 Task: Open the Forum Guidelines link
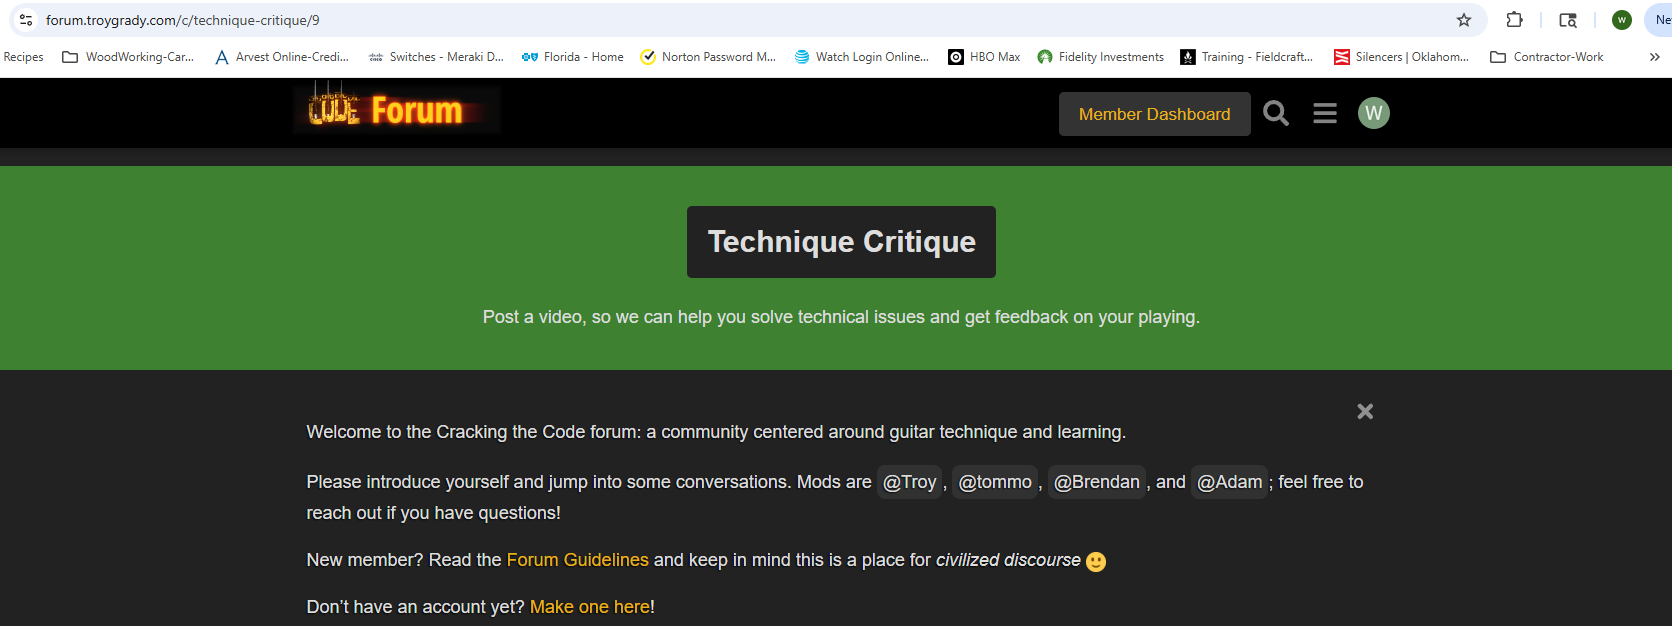point(577,560)
